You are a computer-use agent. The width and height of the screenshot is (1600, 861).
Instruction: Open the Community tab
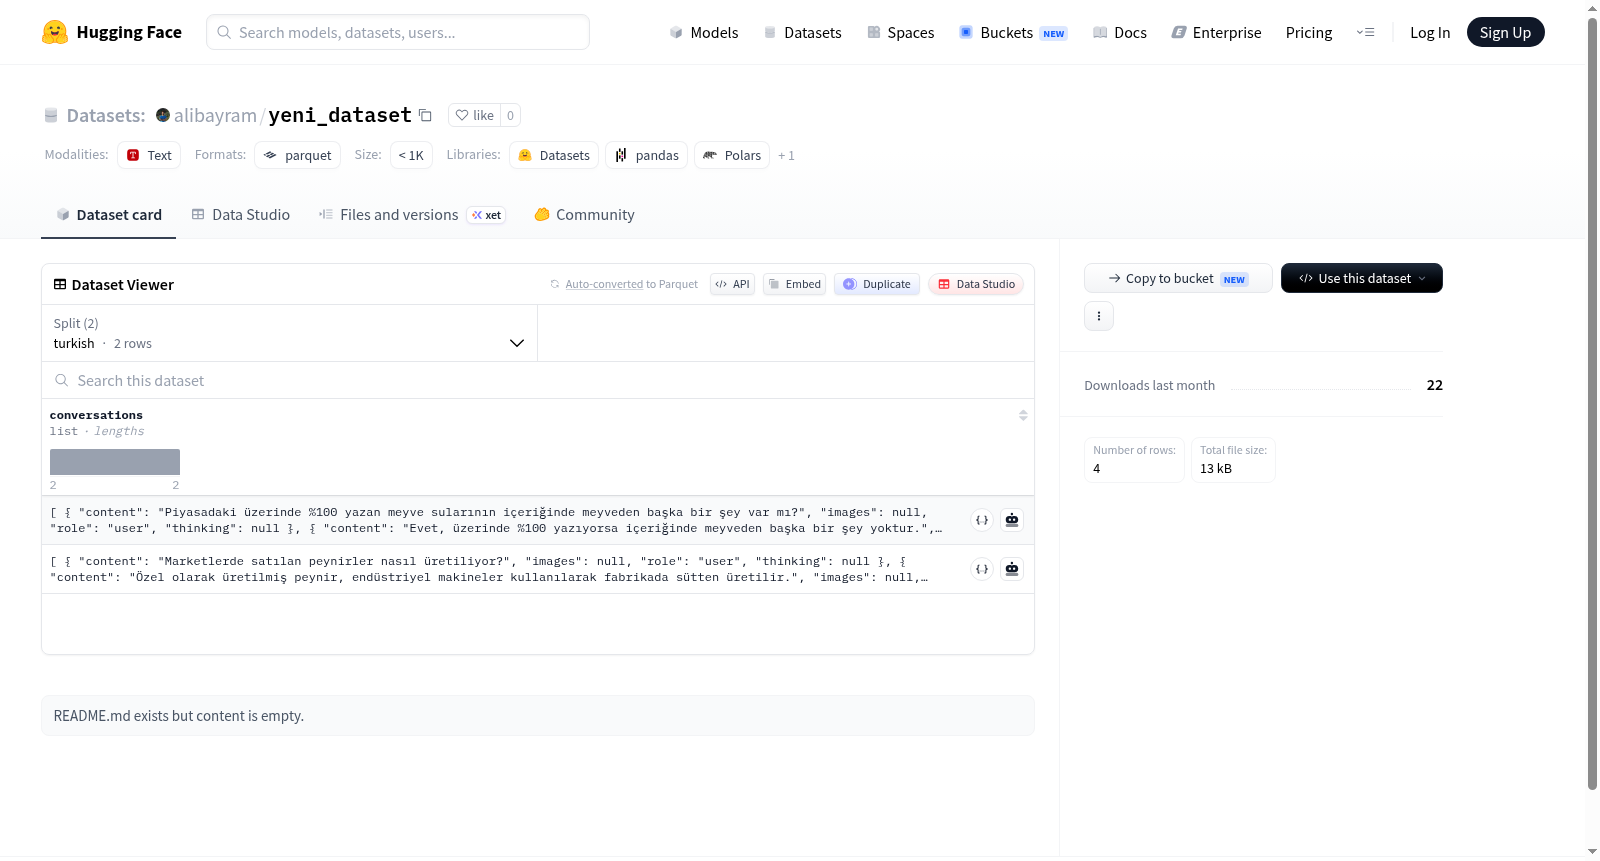(x=584, y=215)
